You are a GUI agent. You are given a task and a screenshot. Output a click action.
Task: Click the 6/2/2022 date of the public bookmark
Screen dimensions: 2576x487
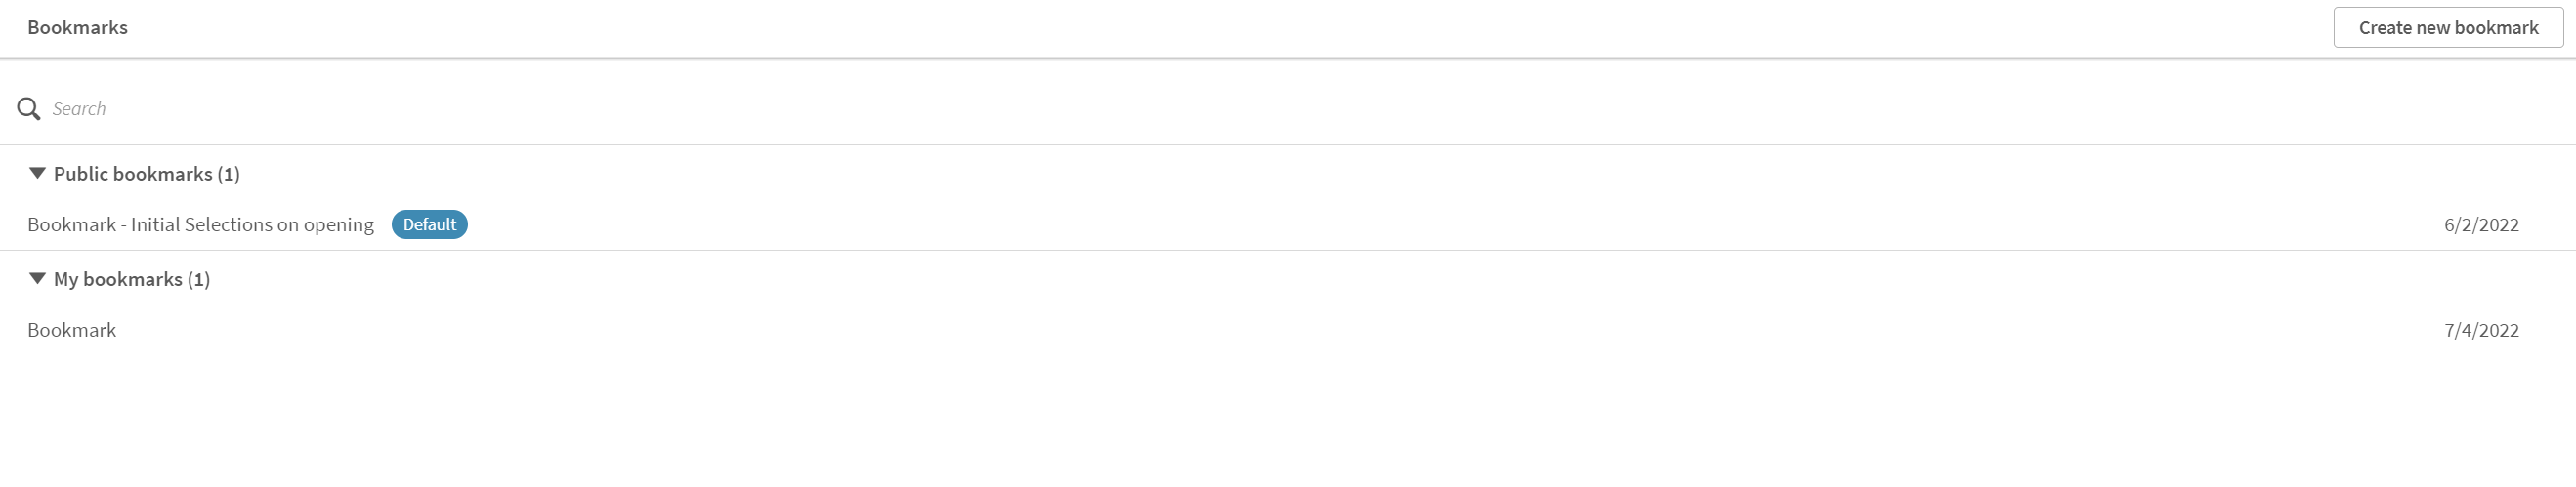pyautogui.click(x=2481, y=225)
